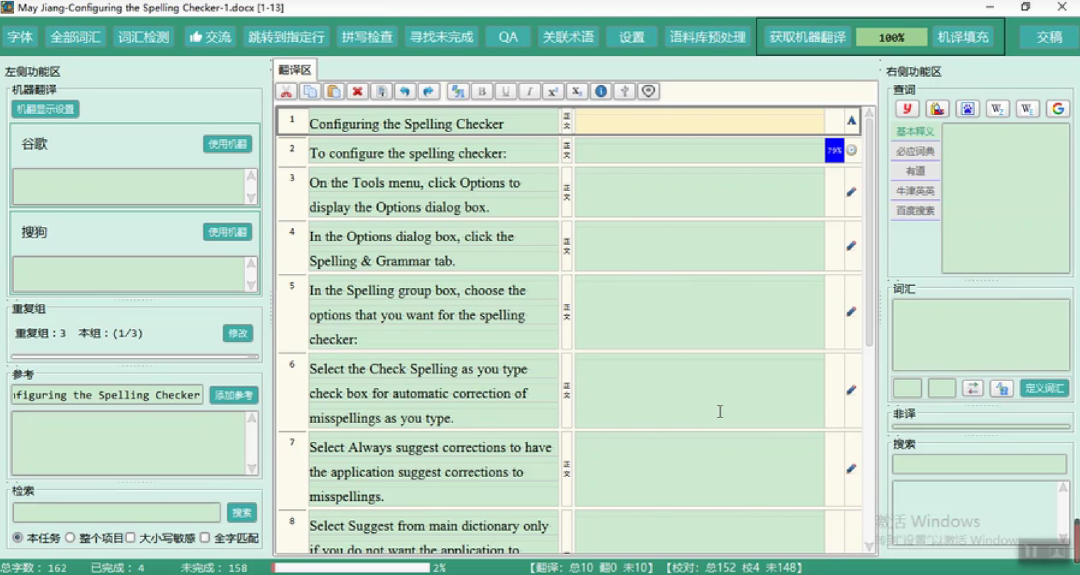Viewport: 1080px width, 575px height.
Task: Click the 全部词汇 button
Action: [x=75, y=37]
